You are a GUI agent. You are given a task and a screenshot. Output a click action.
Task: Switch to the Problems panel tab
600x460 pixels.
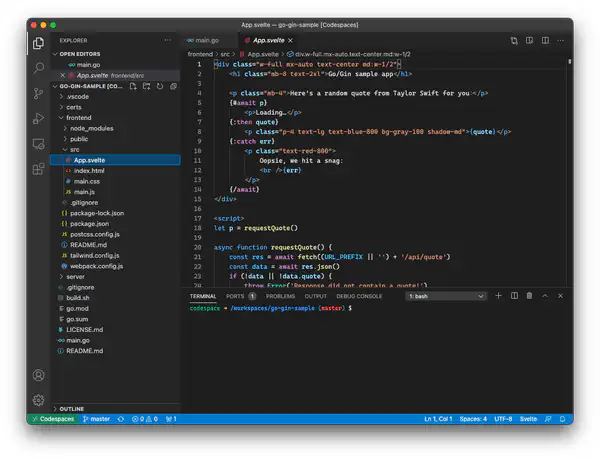tap(280, 296)
